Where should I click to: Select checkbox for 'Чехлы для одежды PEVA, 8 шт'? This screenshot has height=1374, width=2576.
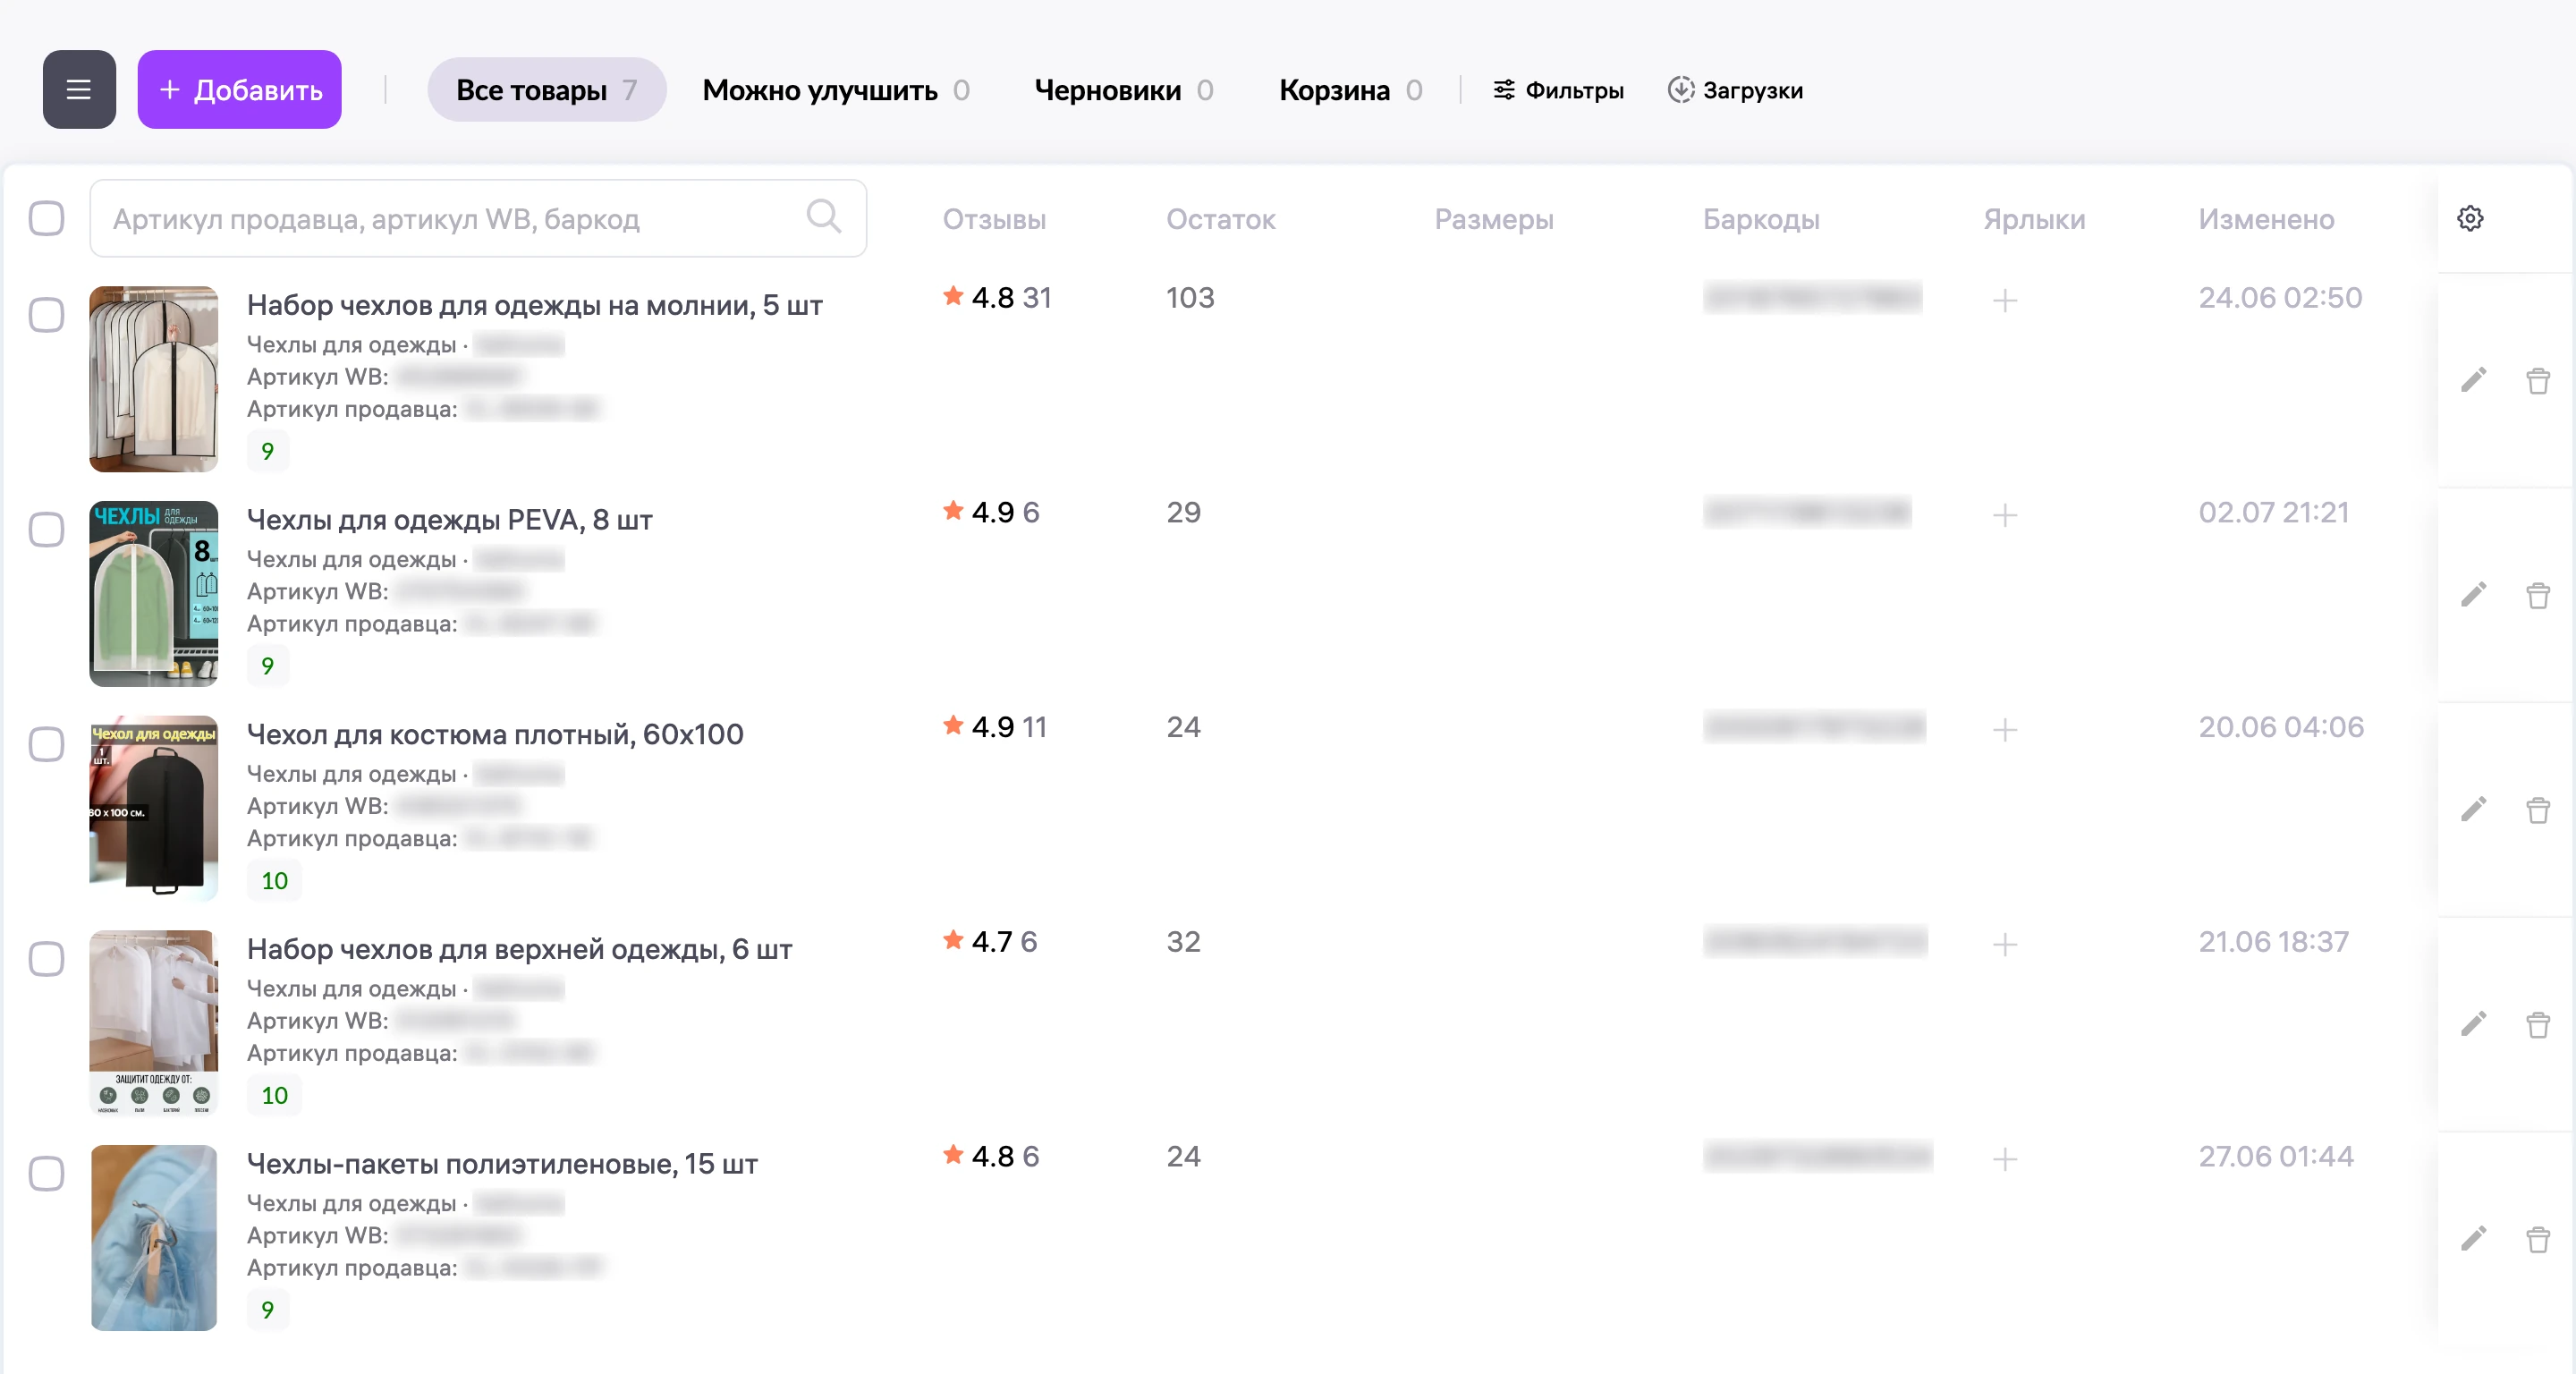[46, 529]
